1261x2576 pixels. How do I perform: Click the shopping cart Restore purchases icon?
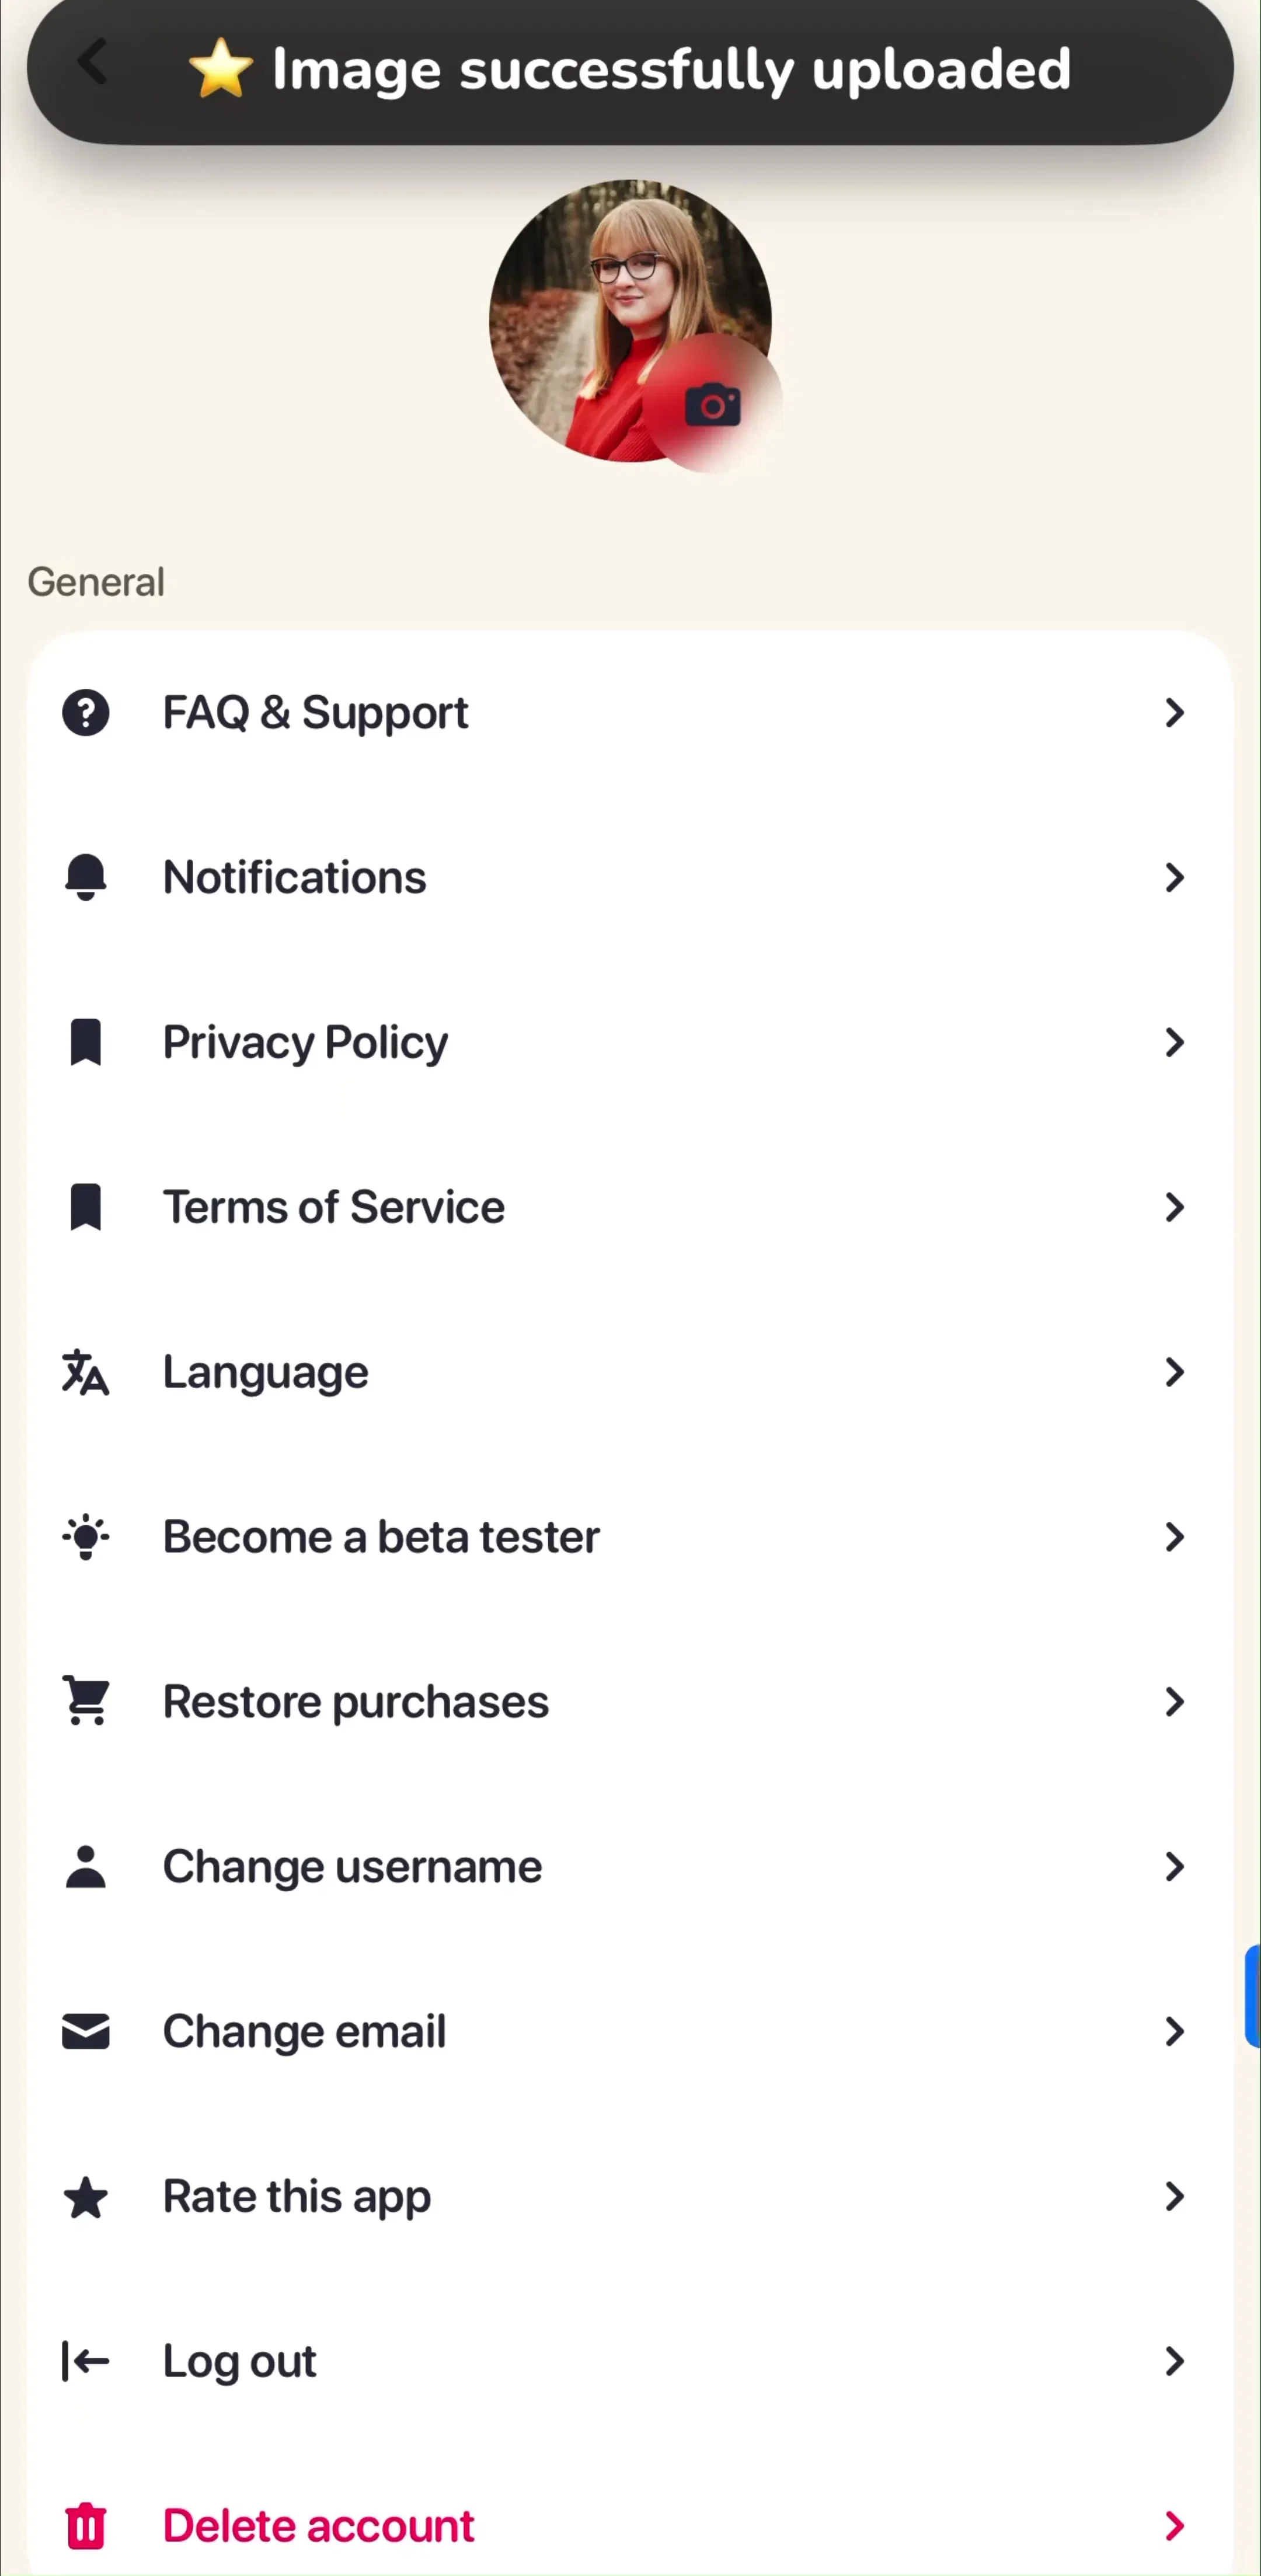click(x=86, y=1701)
